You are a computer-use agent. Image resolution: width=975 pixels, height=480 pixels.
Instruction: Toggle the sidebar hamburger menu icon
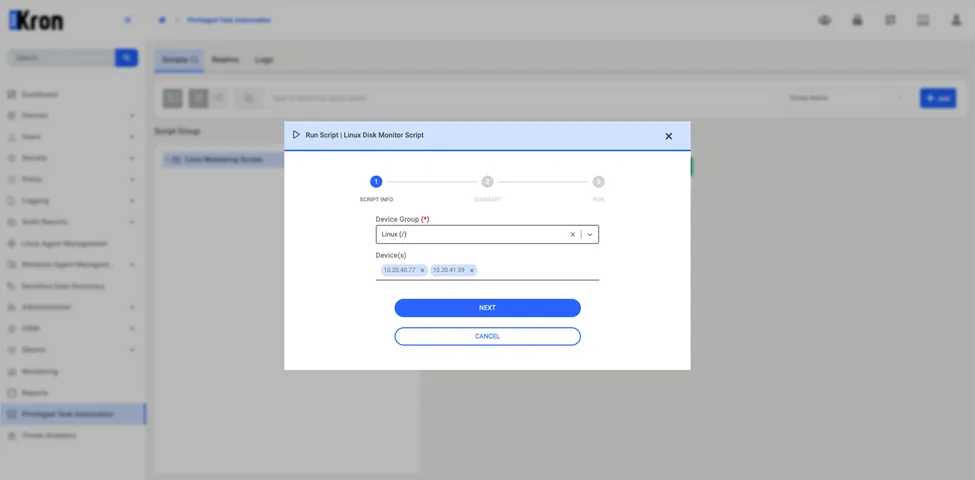(x=128, y=21)
